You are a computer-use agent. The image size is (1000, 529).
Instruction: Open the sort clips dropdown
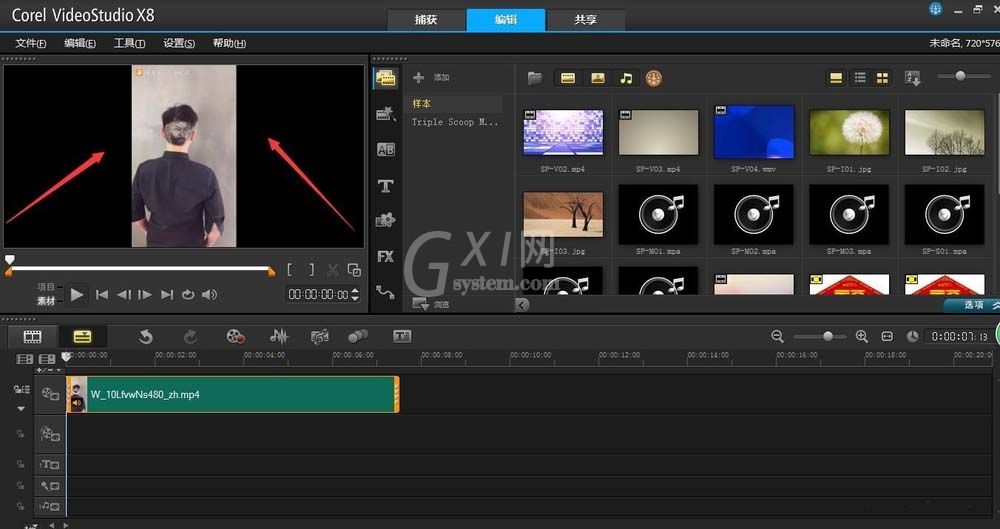[913, 78]
